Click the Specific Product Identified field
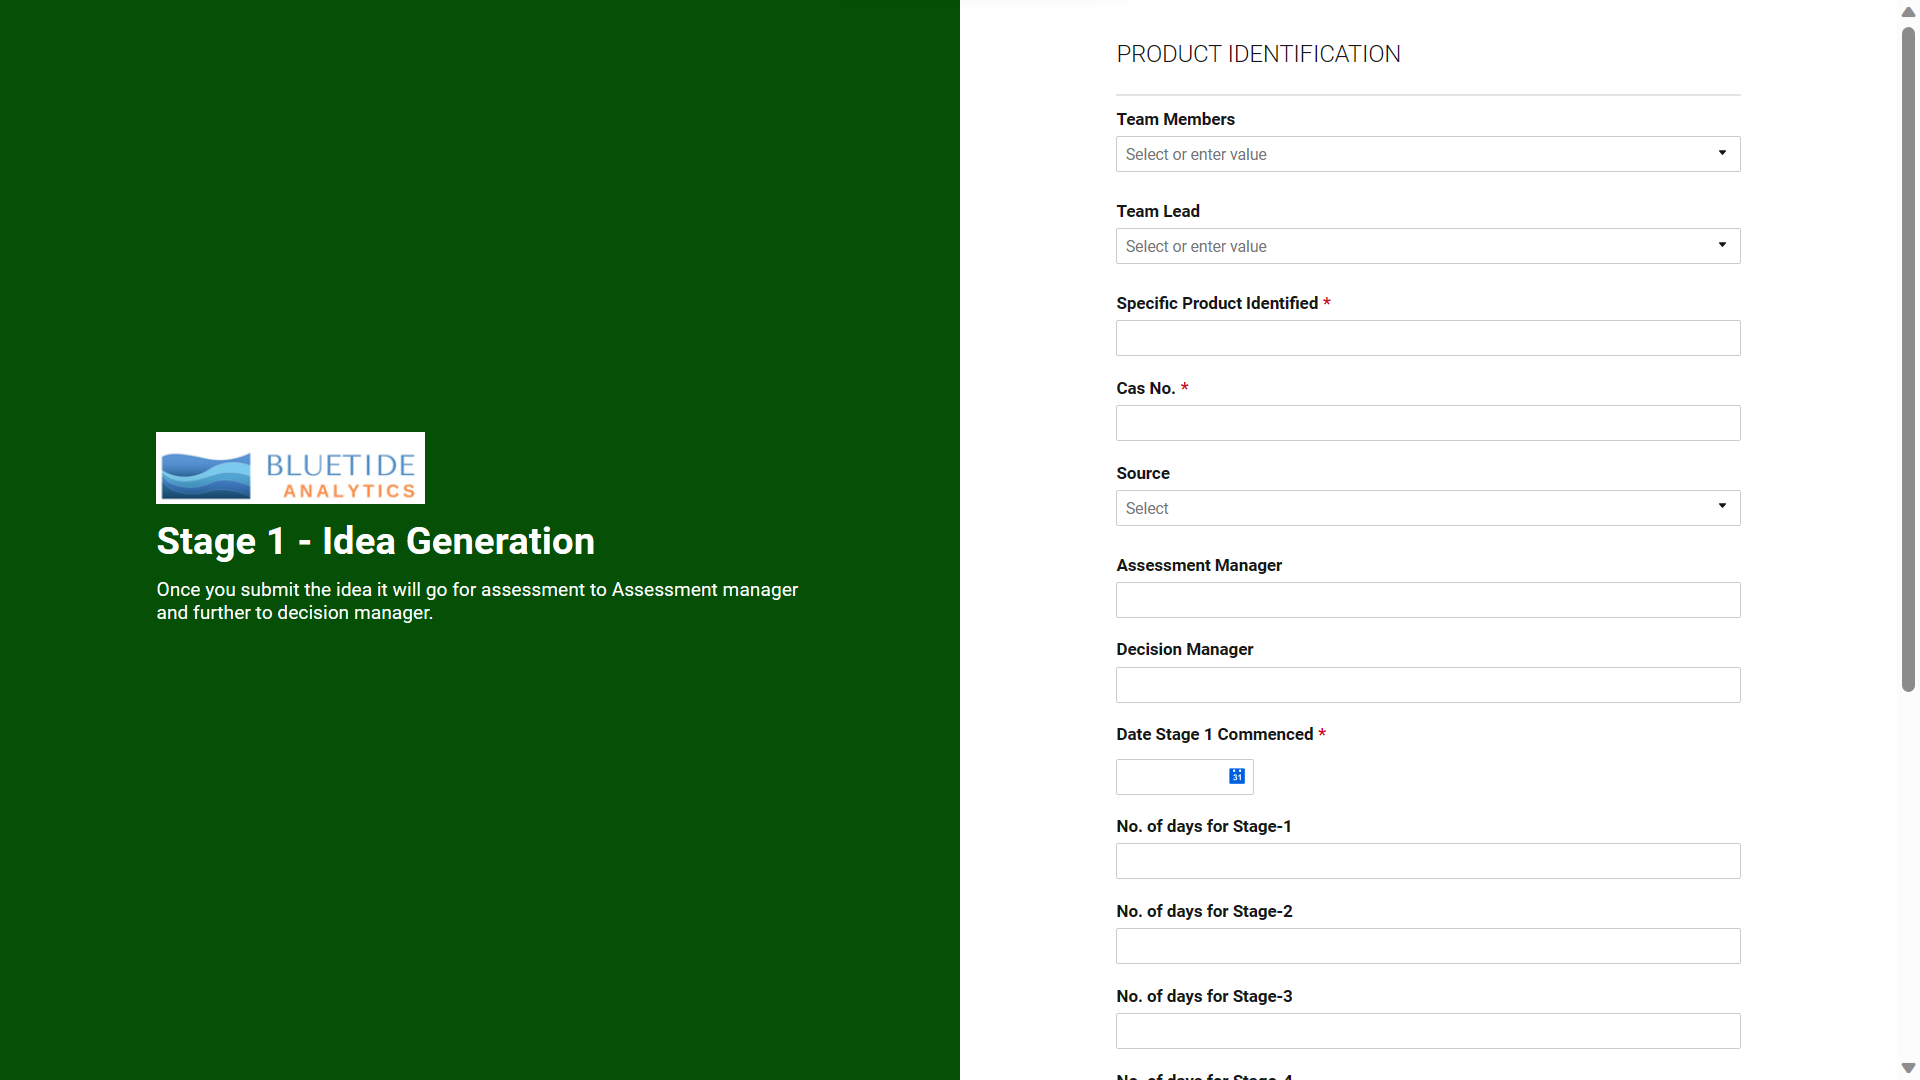This screenshot has width=1920, height=1080. coord(1427,338)
